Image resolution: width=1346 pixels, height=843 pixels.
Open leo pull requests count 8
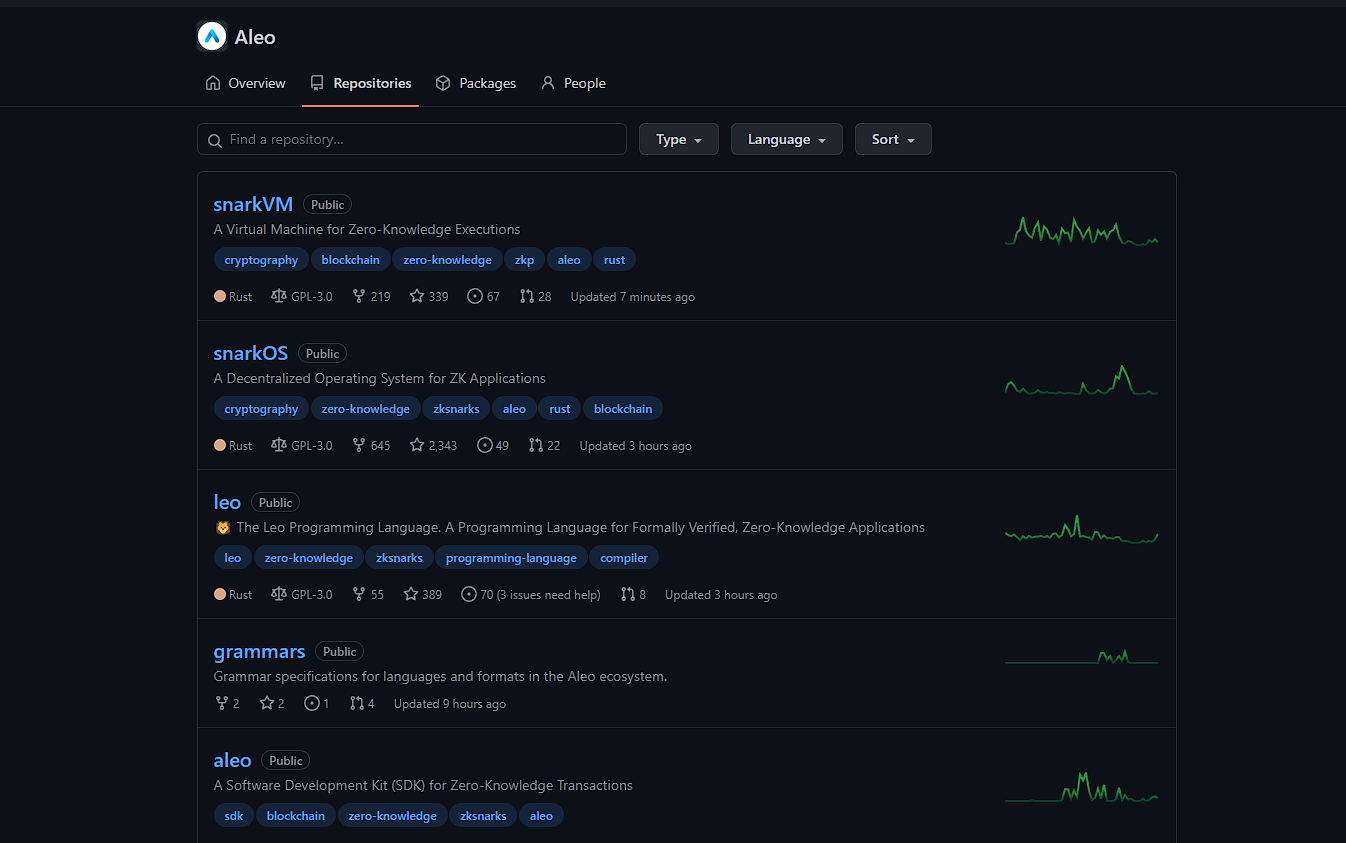pos(633,595)
